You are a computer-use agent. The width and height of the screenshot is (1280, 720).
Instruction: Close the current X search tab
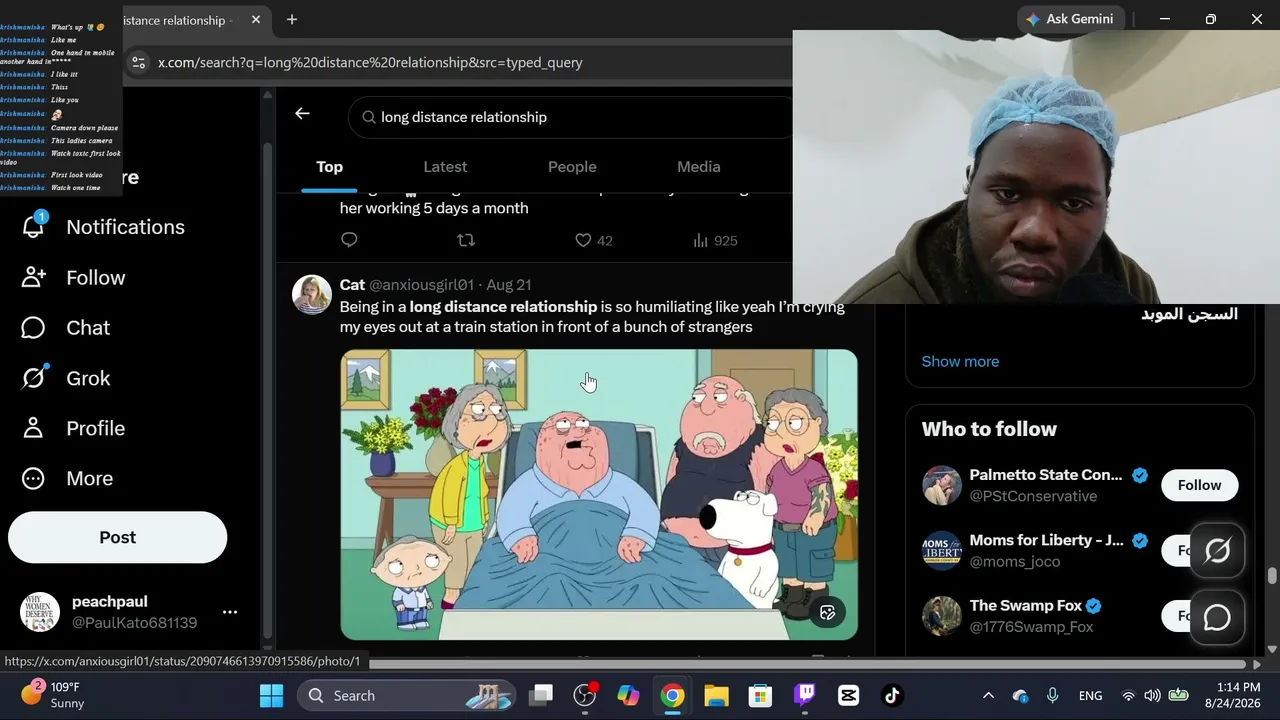coord(256,19)
